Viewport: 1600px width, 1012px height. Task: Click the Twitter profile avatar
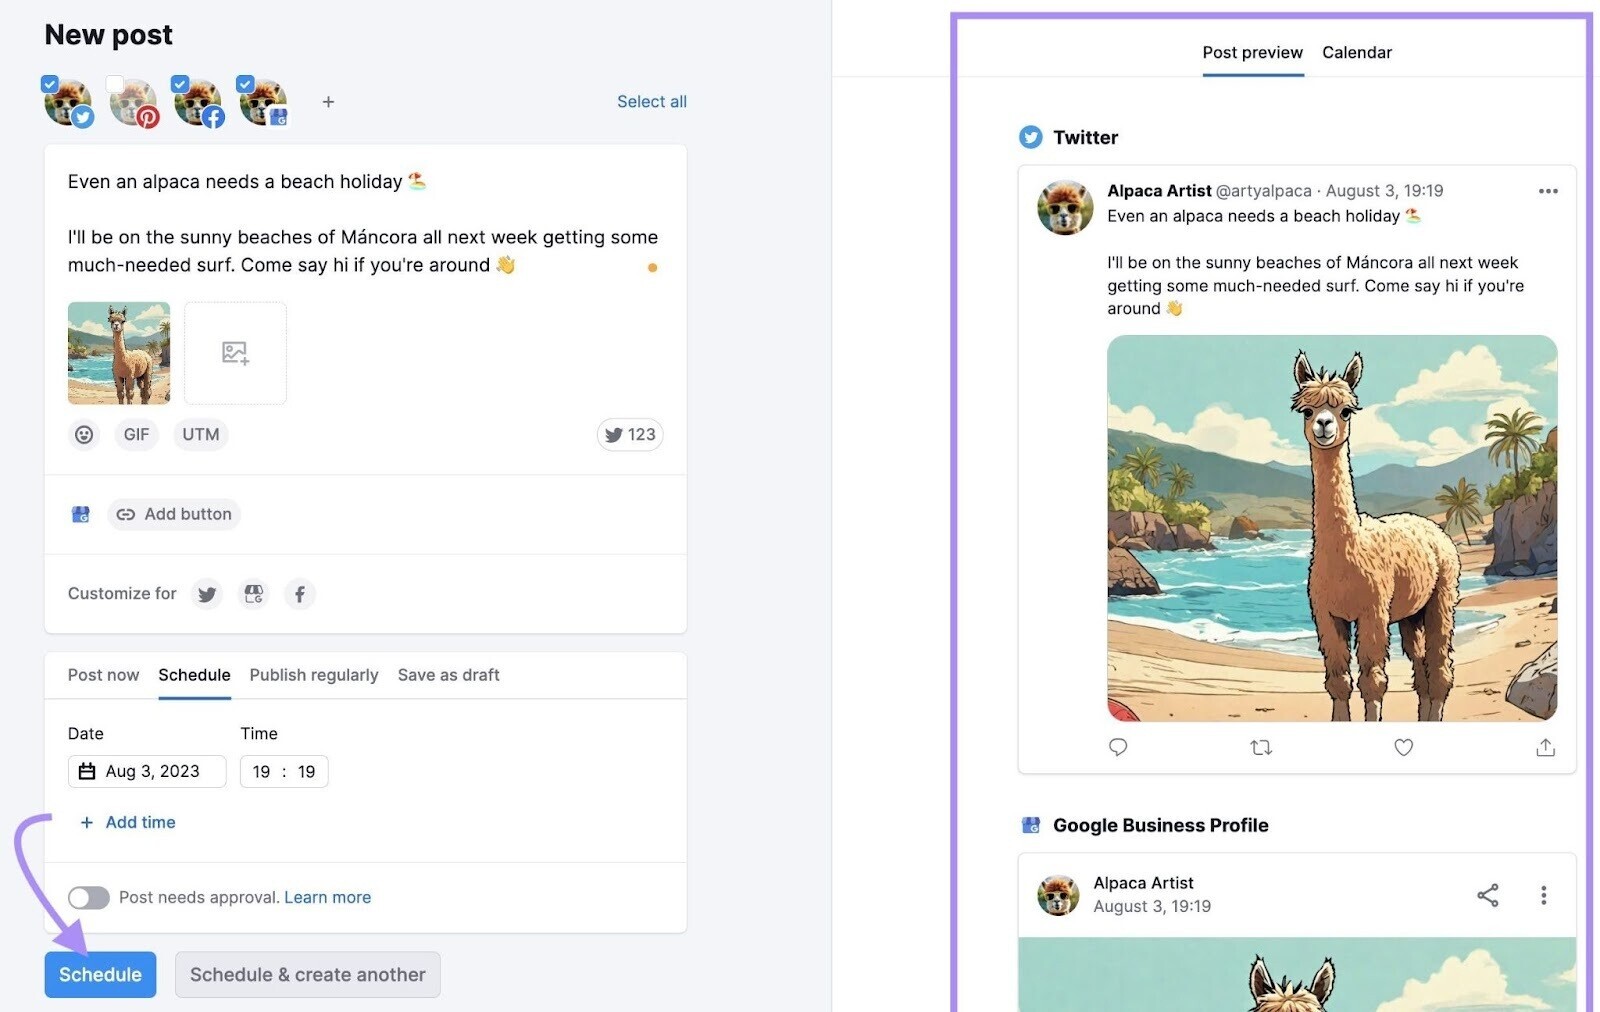[x=69, y=103]
